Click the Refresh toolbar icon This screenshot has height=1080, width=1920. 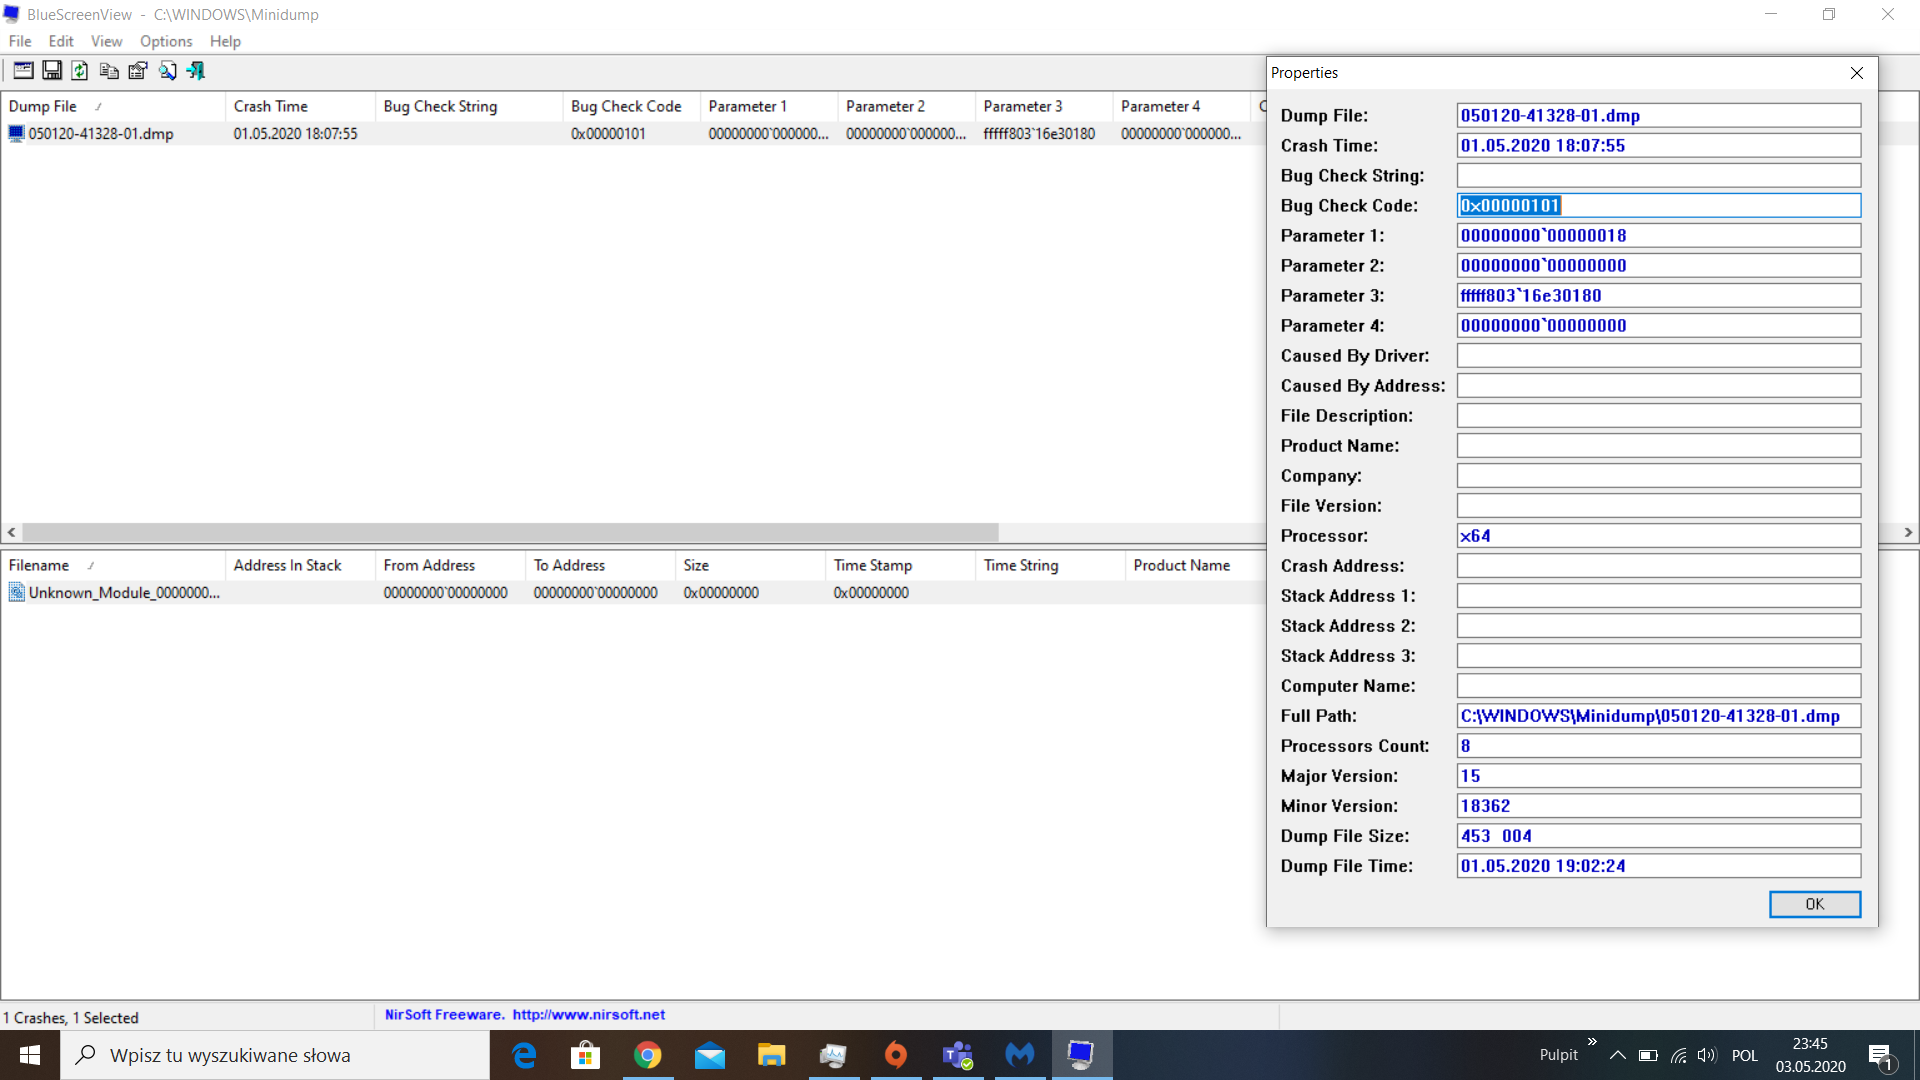click(x=80, y=71)
